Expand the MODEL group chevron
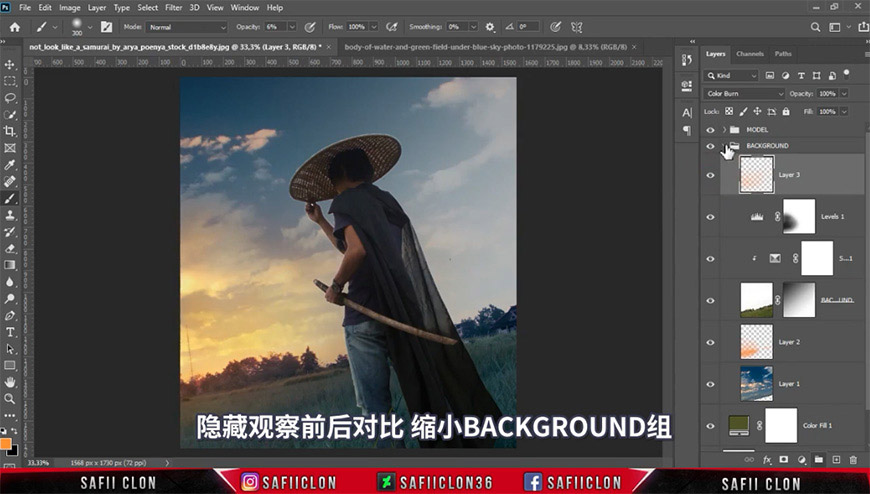This screenshot has height=494, width=870. (724, 130)
